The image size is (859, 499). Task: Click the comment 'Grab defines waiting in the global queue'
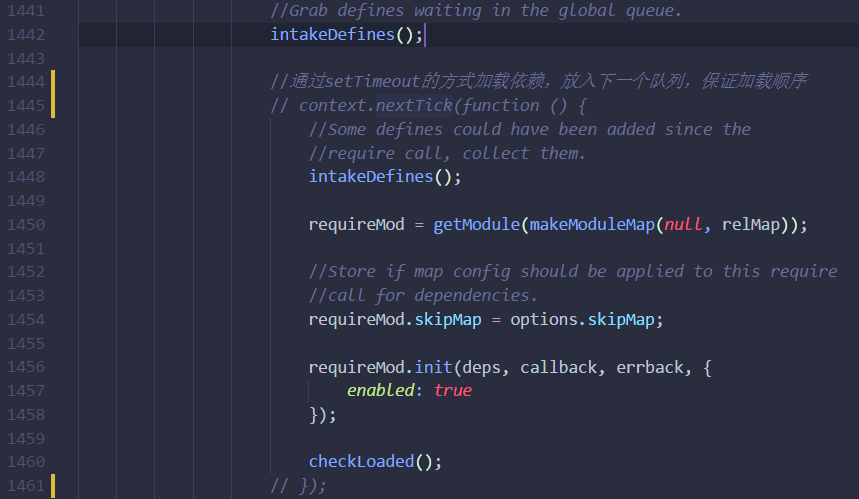point(476,10)
